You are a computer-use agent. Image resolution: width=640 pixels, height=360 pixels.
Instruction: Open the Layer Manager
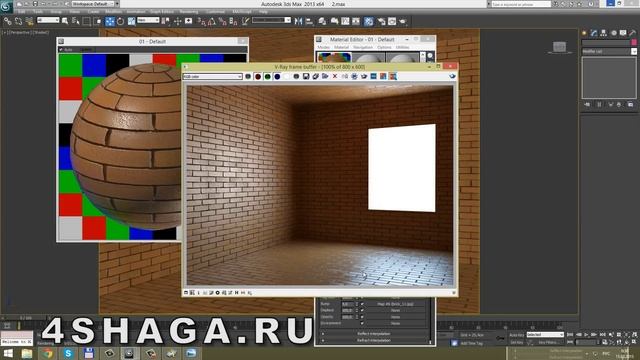click(x=322, y=21)
